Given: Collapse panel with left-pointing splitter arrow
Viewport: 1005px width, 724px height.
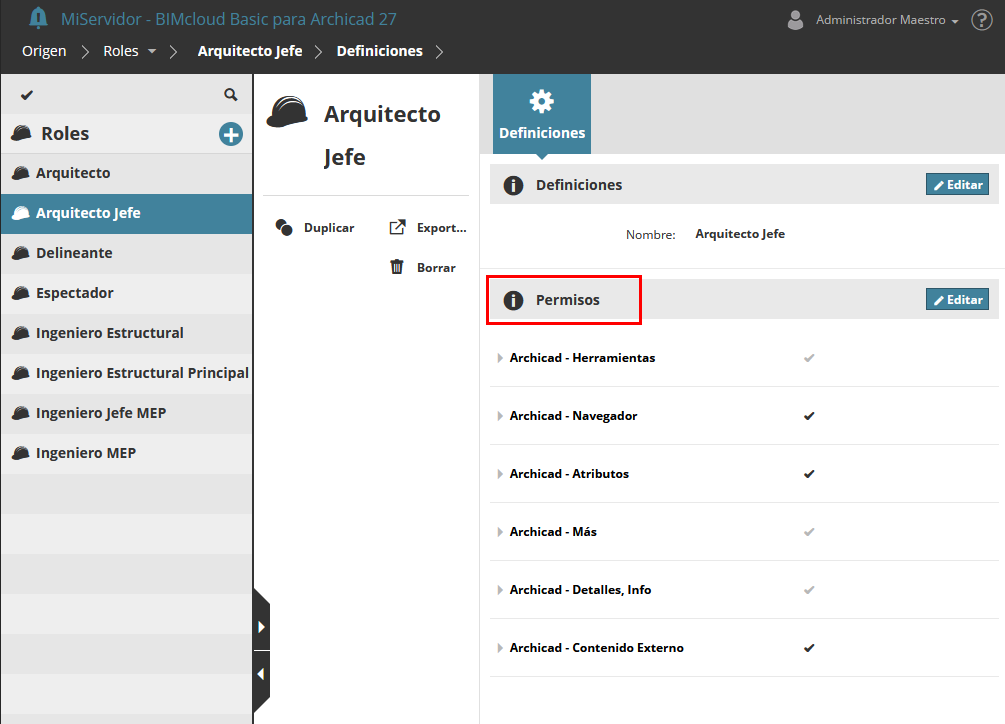Looking at the screenshot, I should point(261,674).
